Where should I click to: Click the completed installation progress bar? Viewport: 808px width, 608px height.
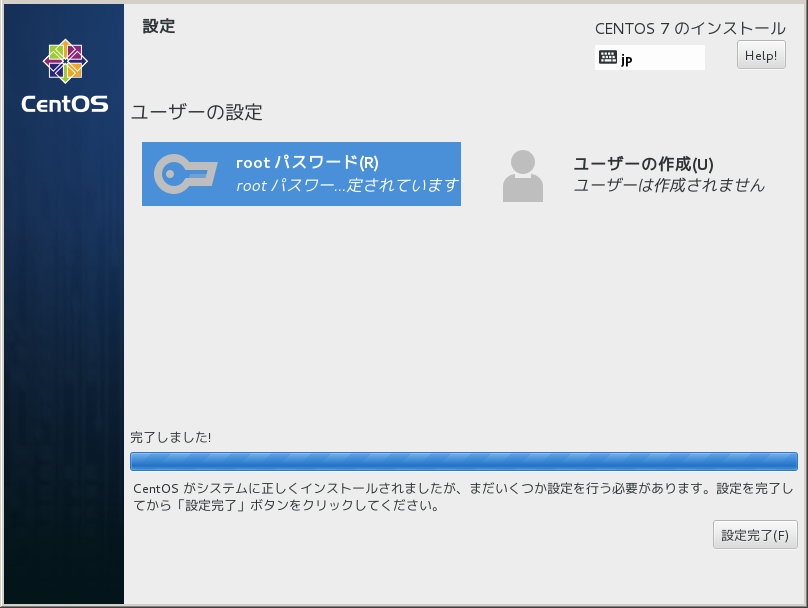464,461
